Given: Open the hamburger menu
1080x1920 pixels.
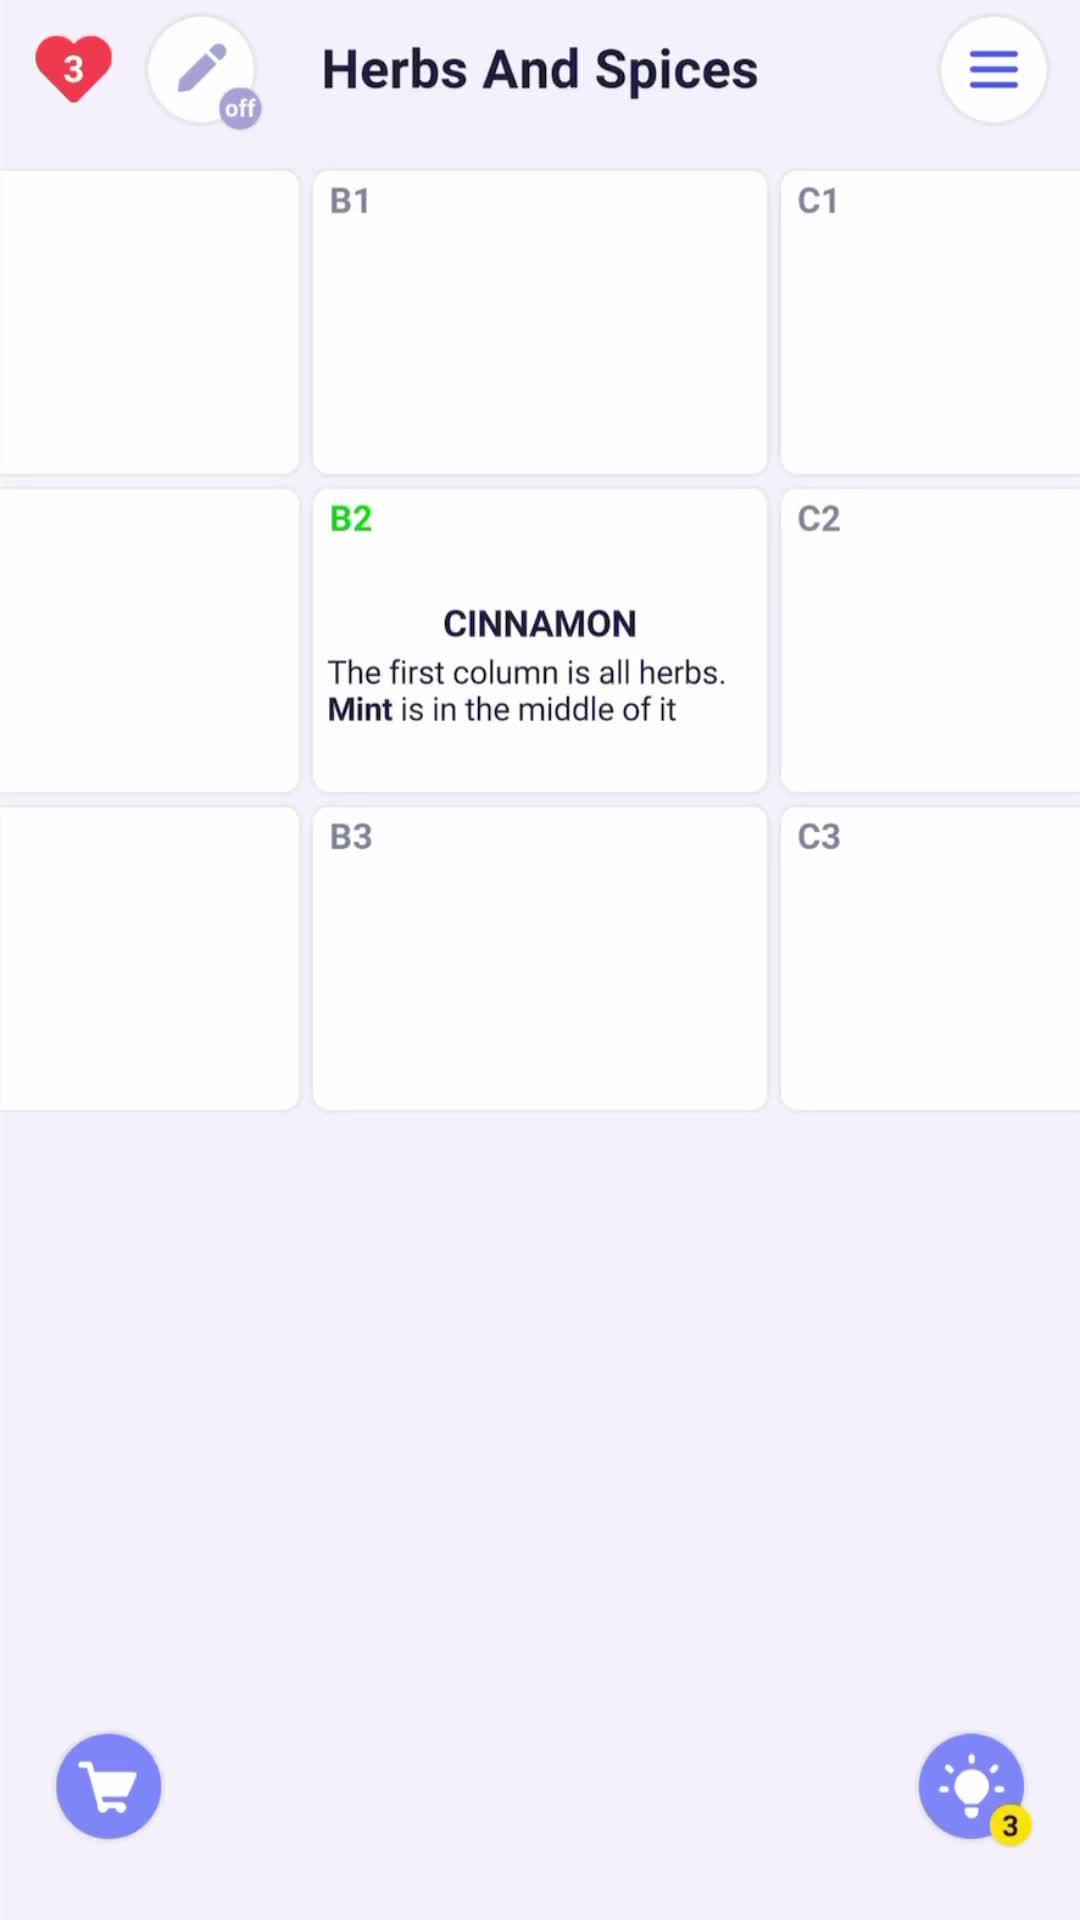Looking at the screenshot, I should pyautogui.click(x=993, y=69).
